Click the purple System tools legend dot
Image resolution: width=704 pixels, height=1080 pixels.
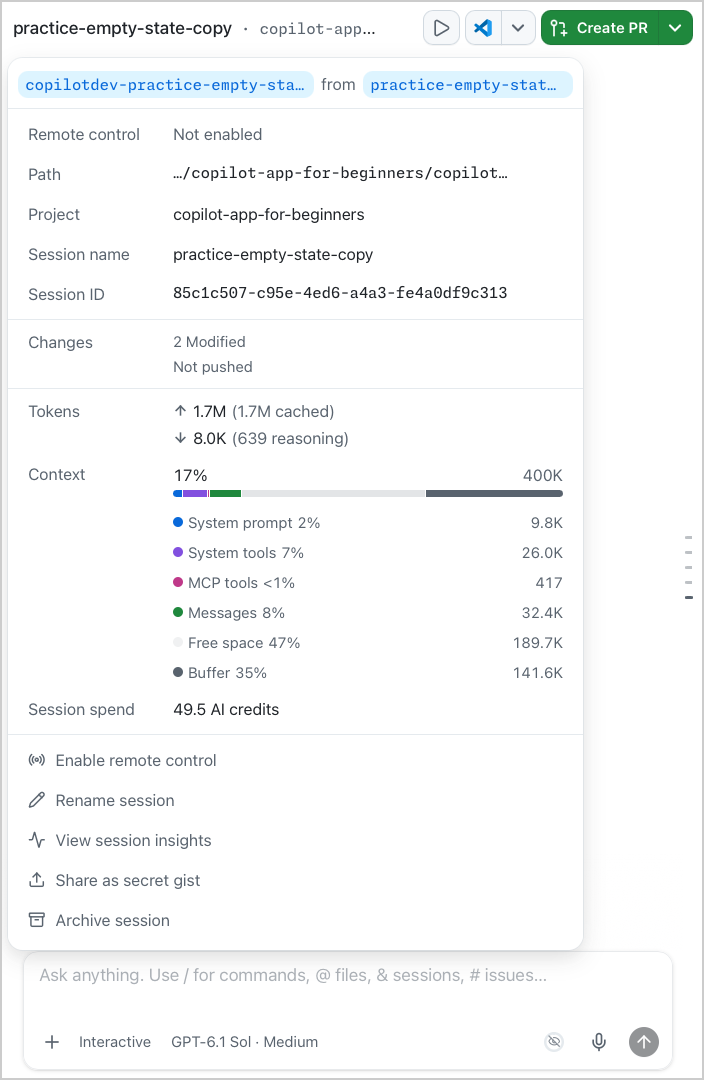tap(178, 552)
